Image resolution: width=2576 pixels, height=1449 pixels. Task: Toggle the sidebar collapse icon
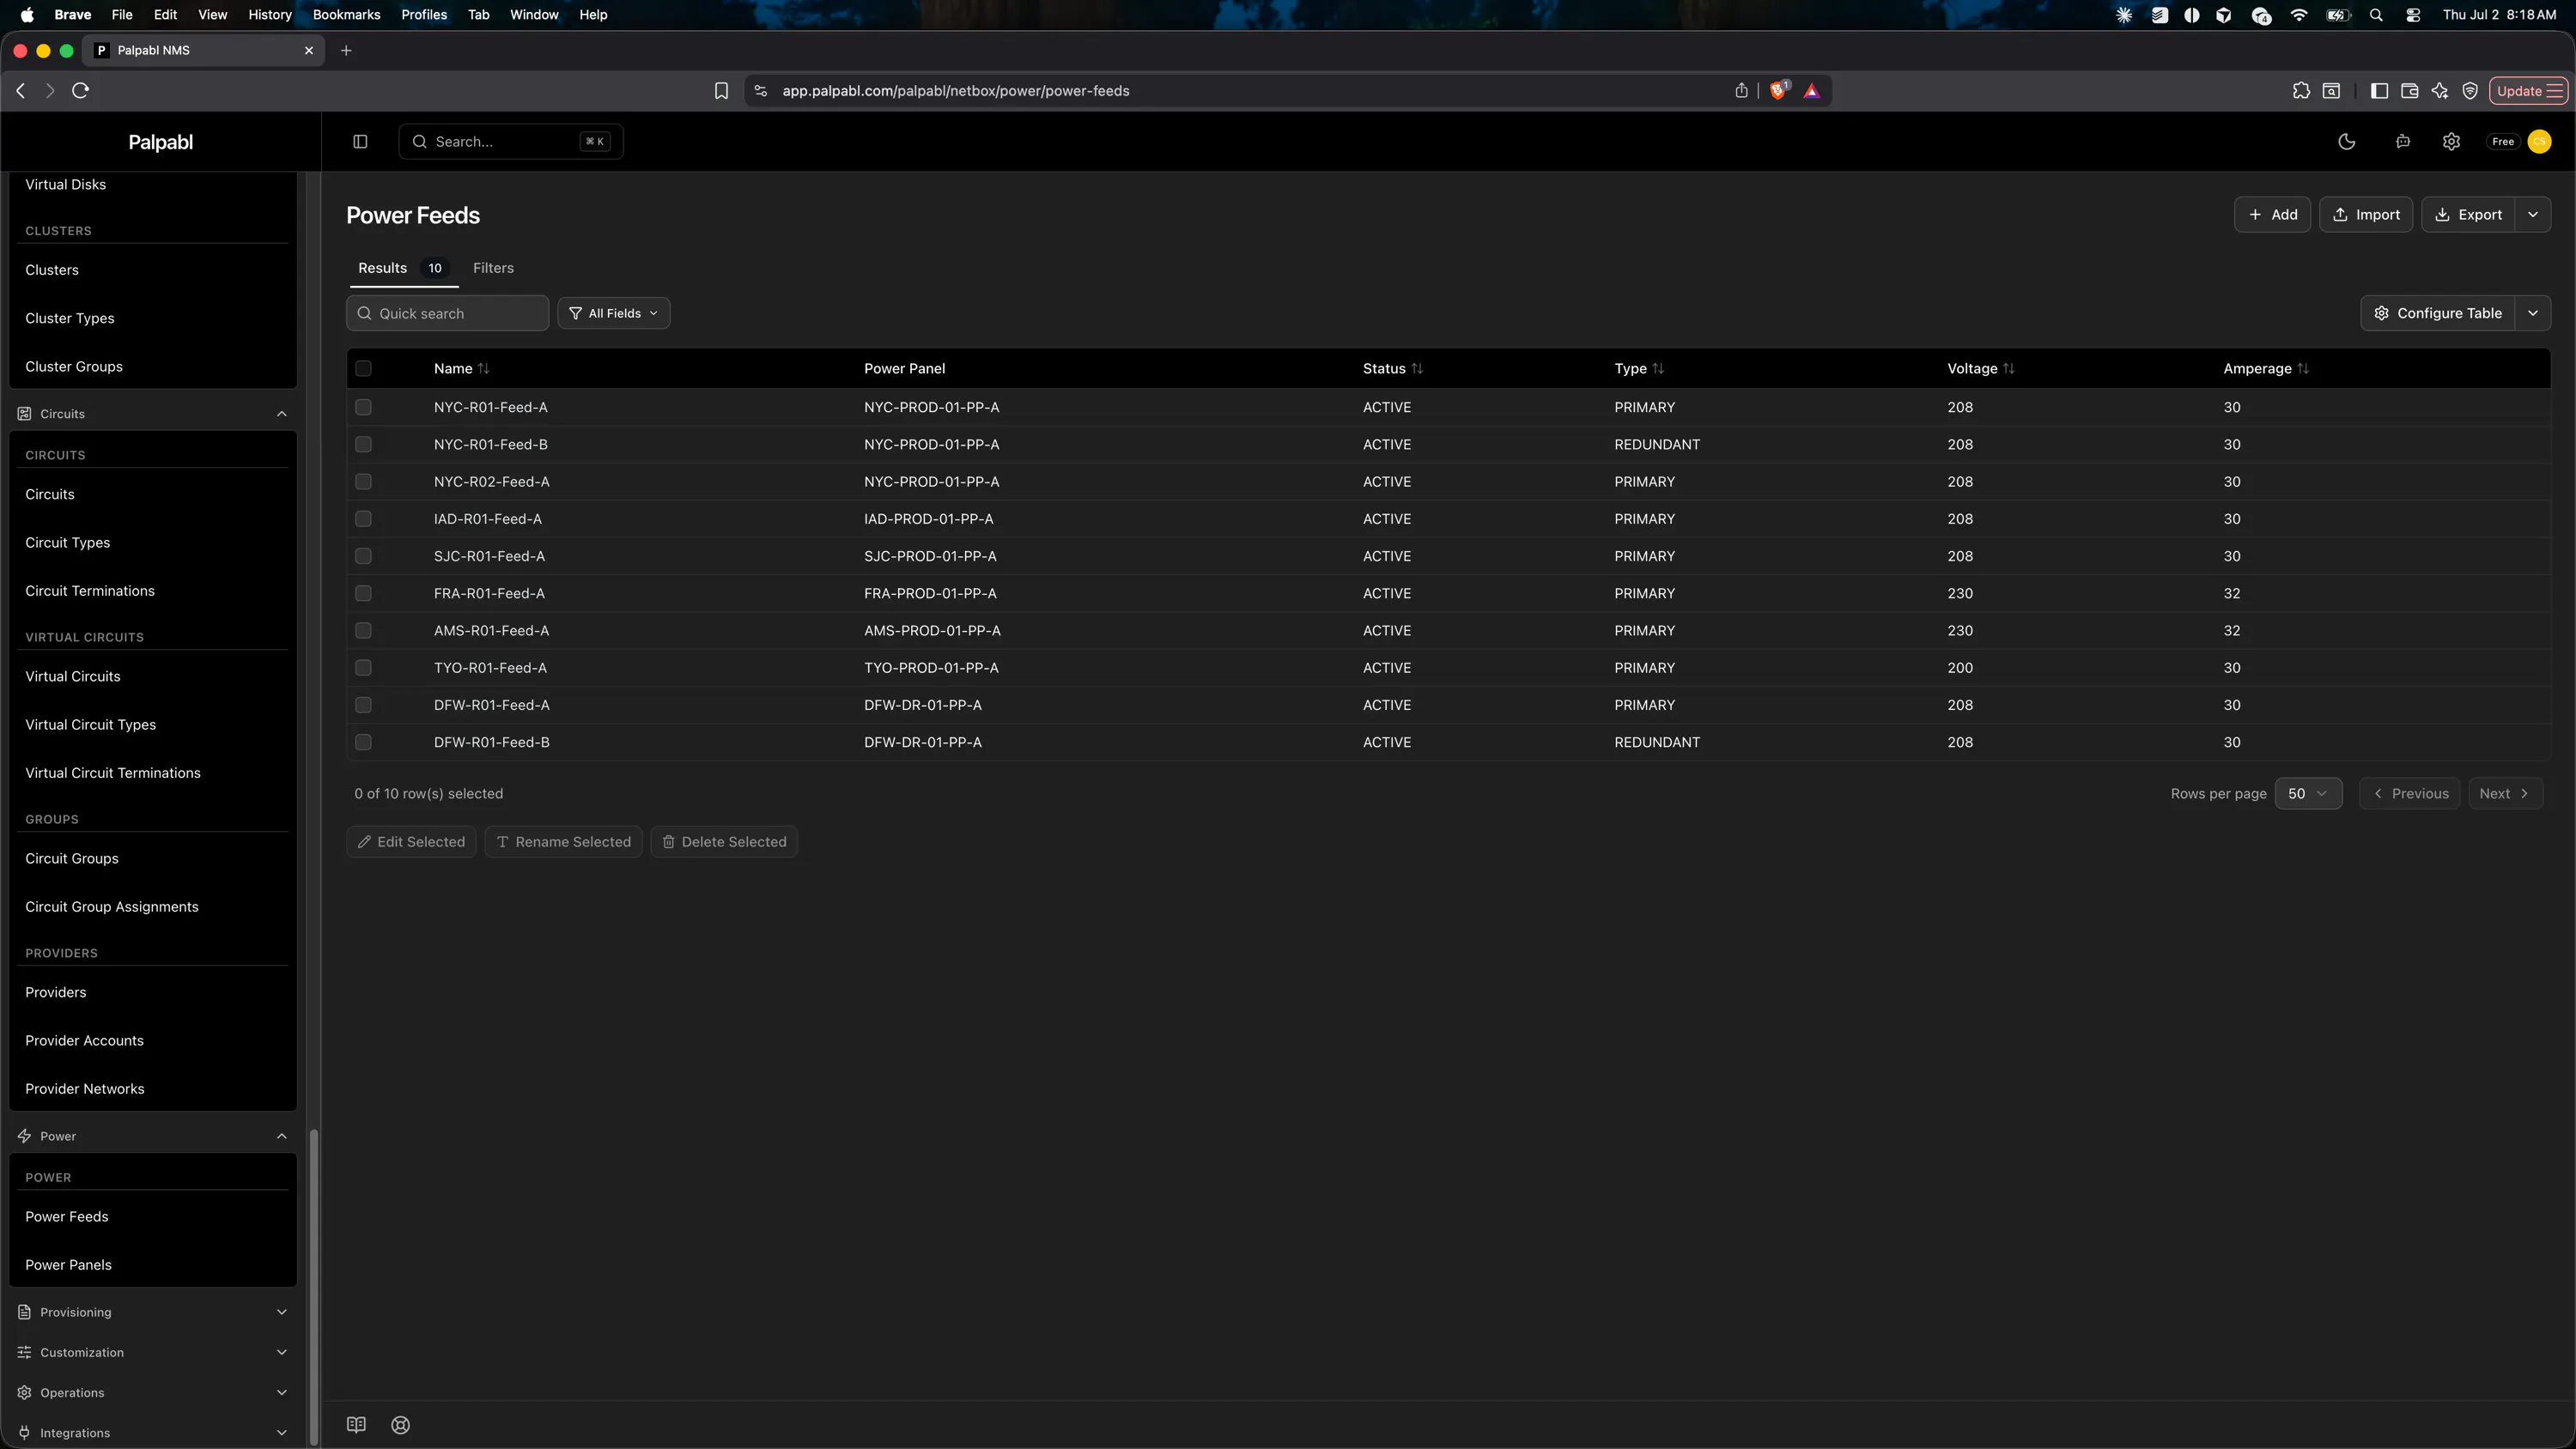pos(360,142)
